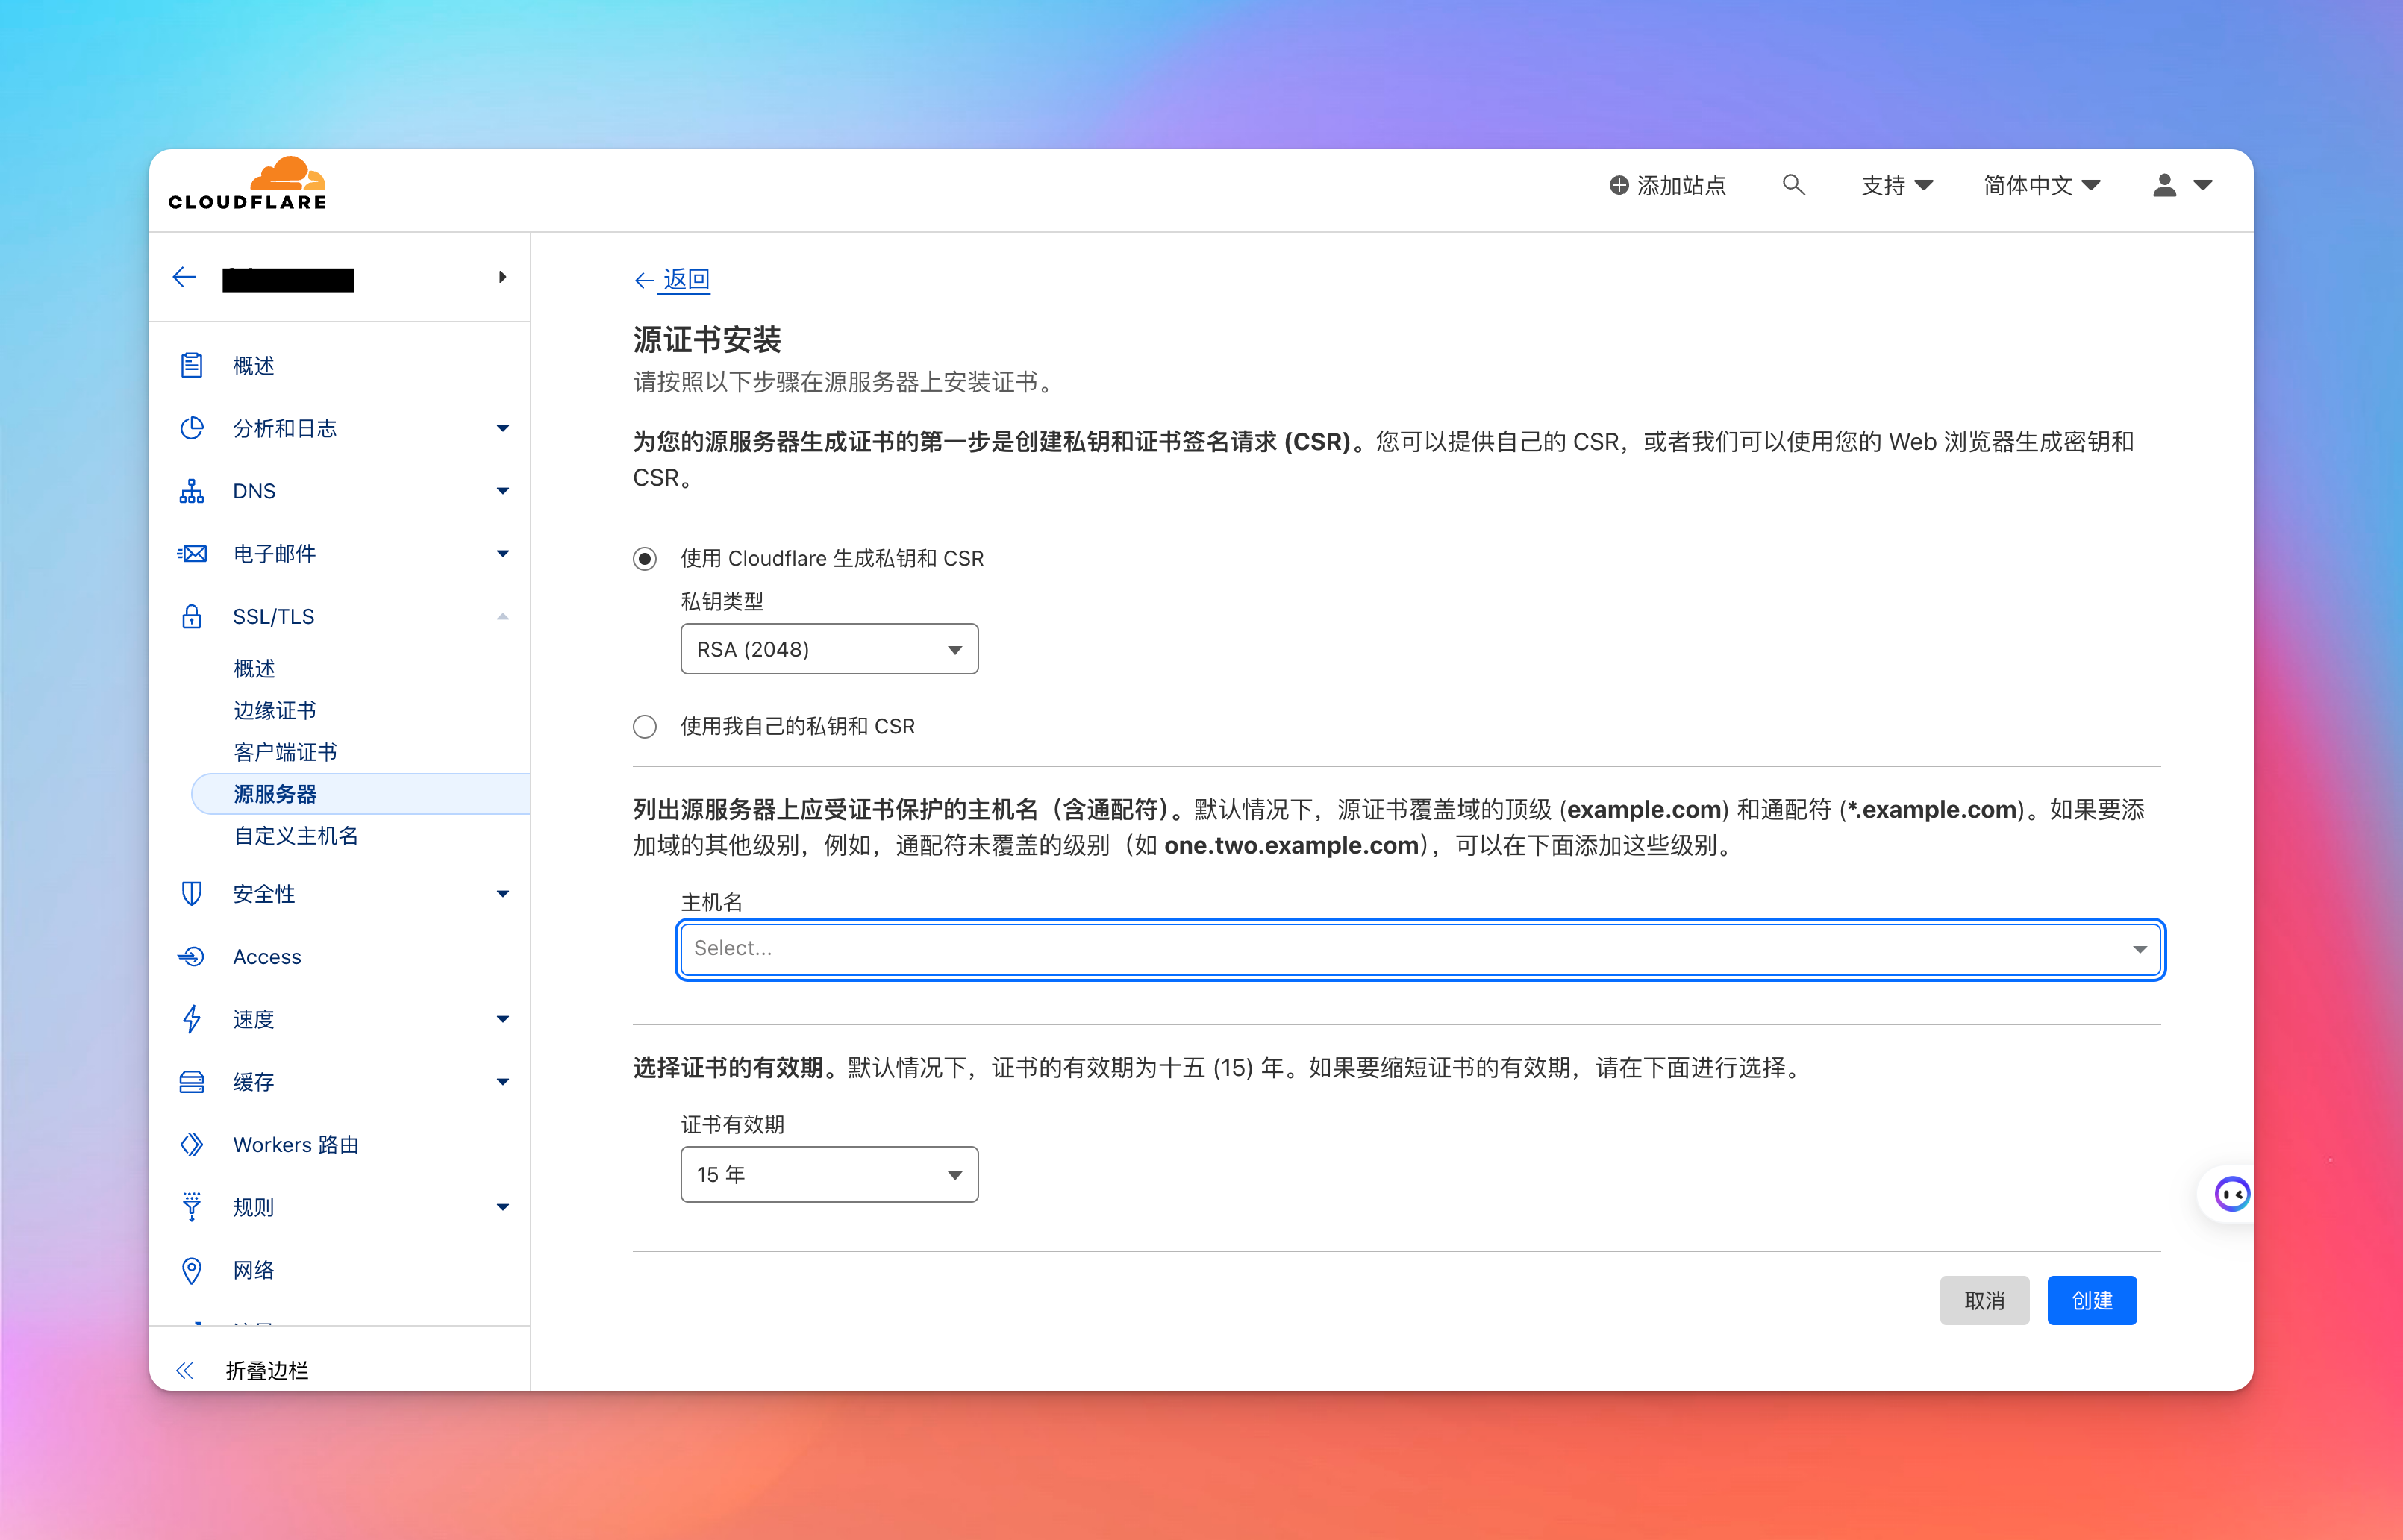Image resolution: width=2403 pixels, height=1540 pixels.
Task: Click the double-chevron collapse sidebar icon
Action: point(184,1370)
